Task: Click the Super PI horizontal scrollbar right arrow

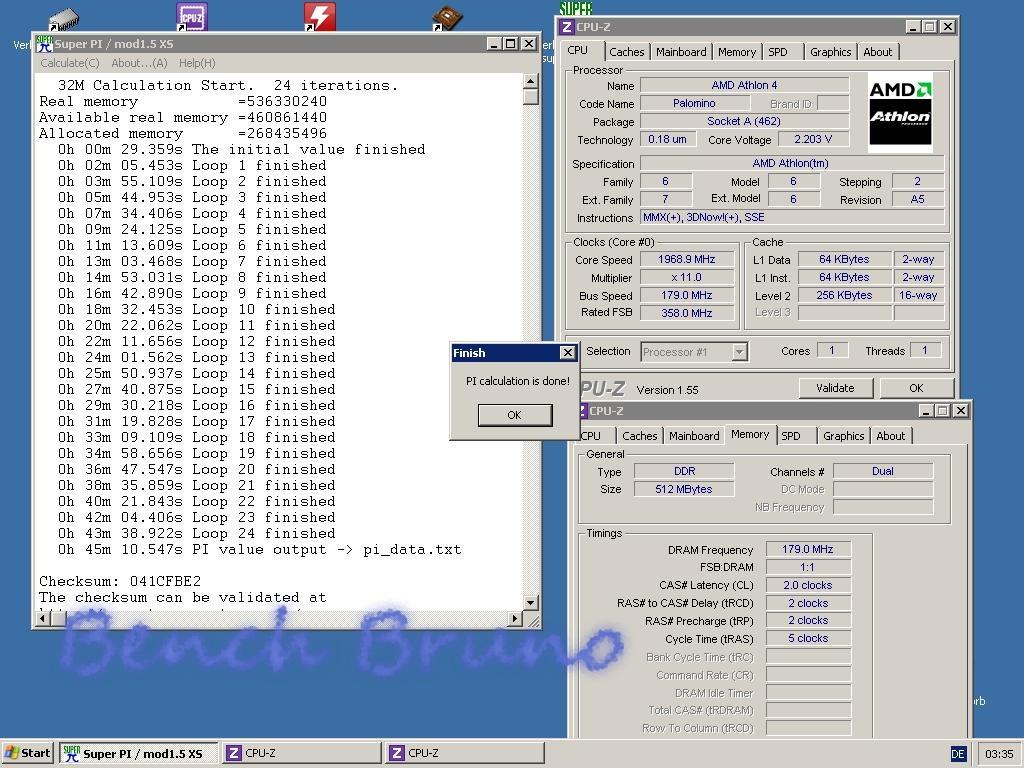Action: [x=515, y=618]
